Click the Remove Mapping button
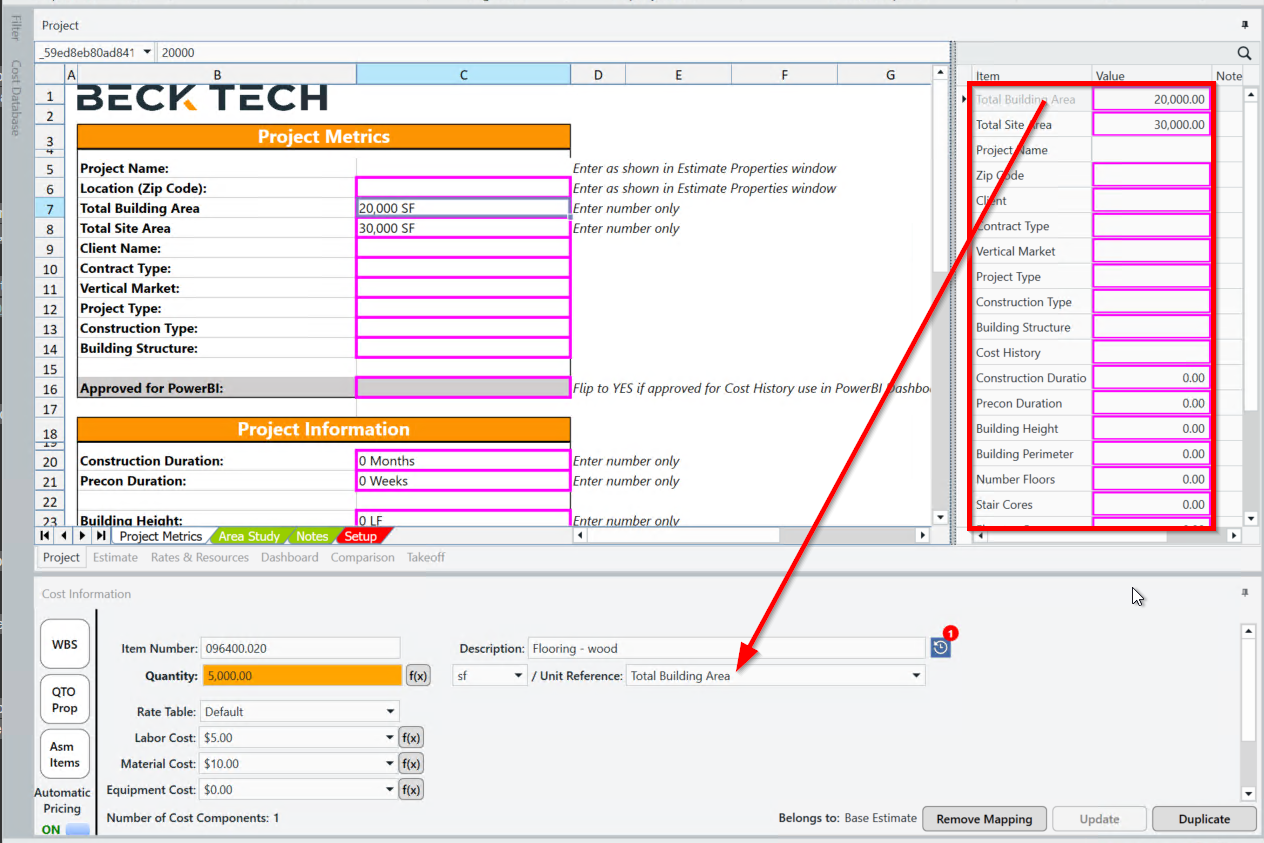Image resolution: width=1264 pixels, height=843 pixels. pos(983,819)
